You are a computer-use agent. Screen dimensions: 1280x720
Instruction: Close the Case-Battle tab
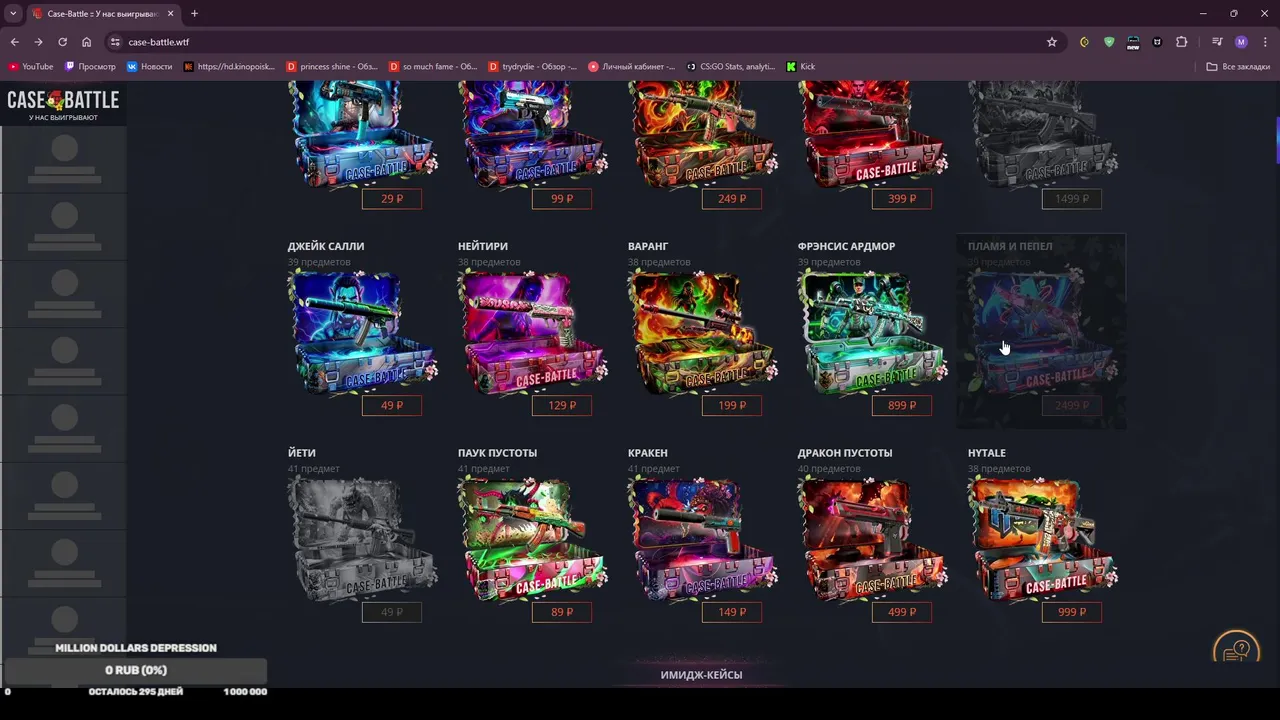(x=169, y=13)
